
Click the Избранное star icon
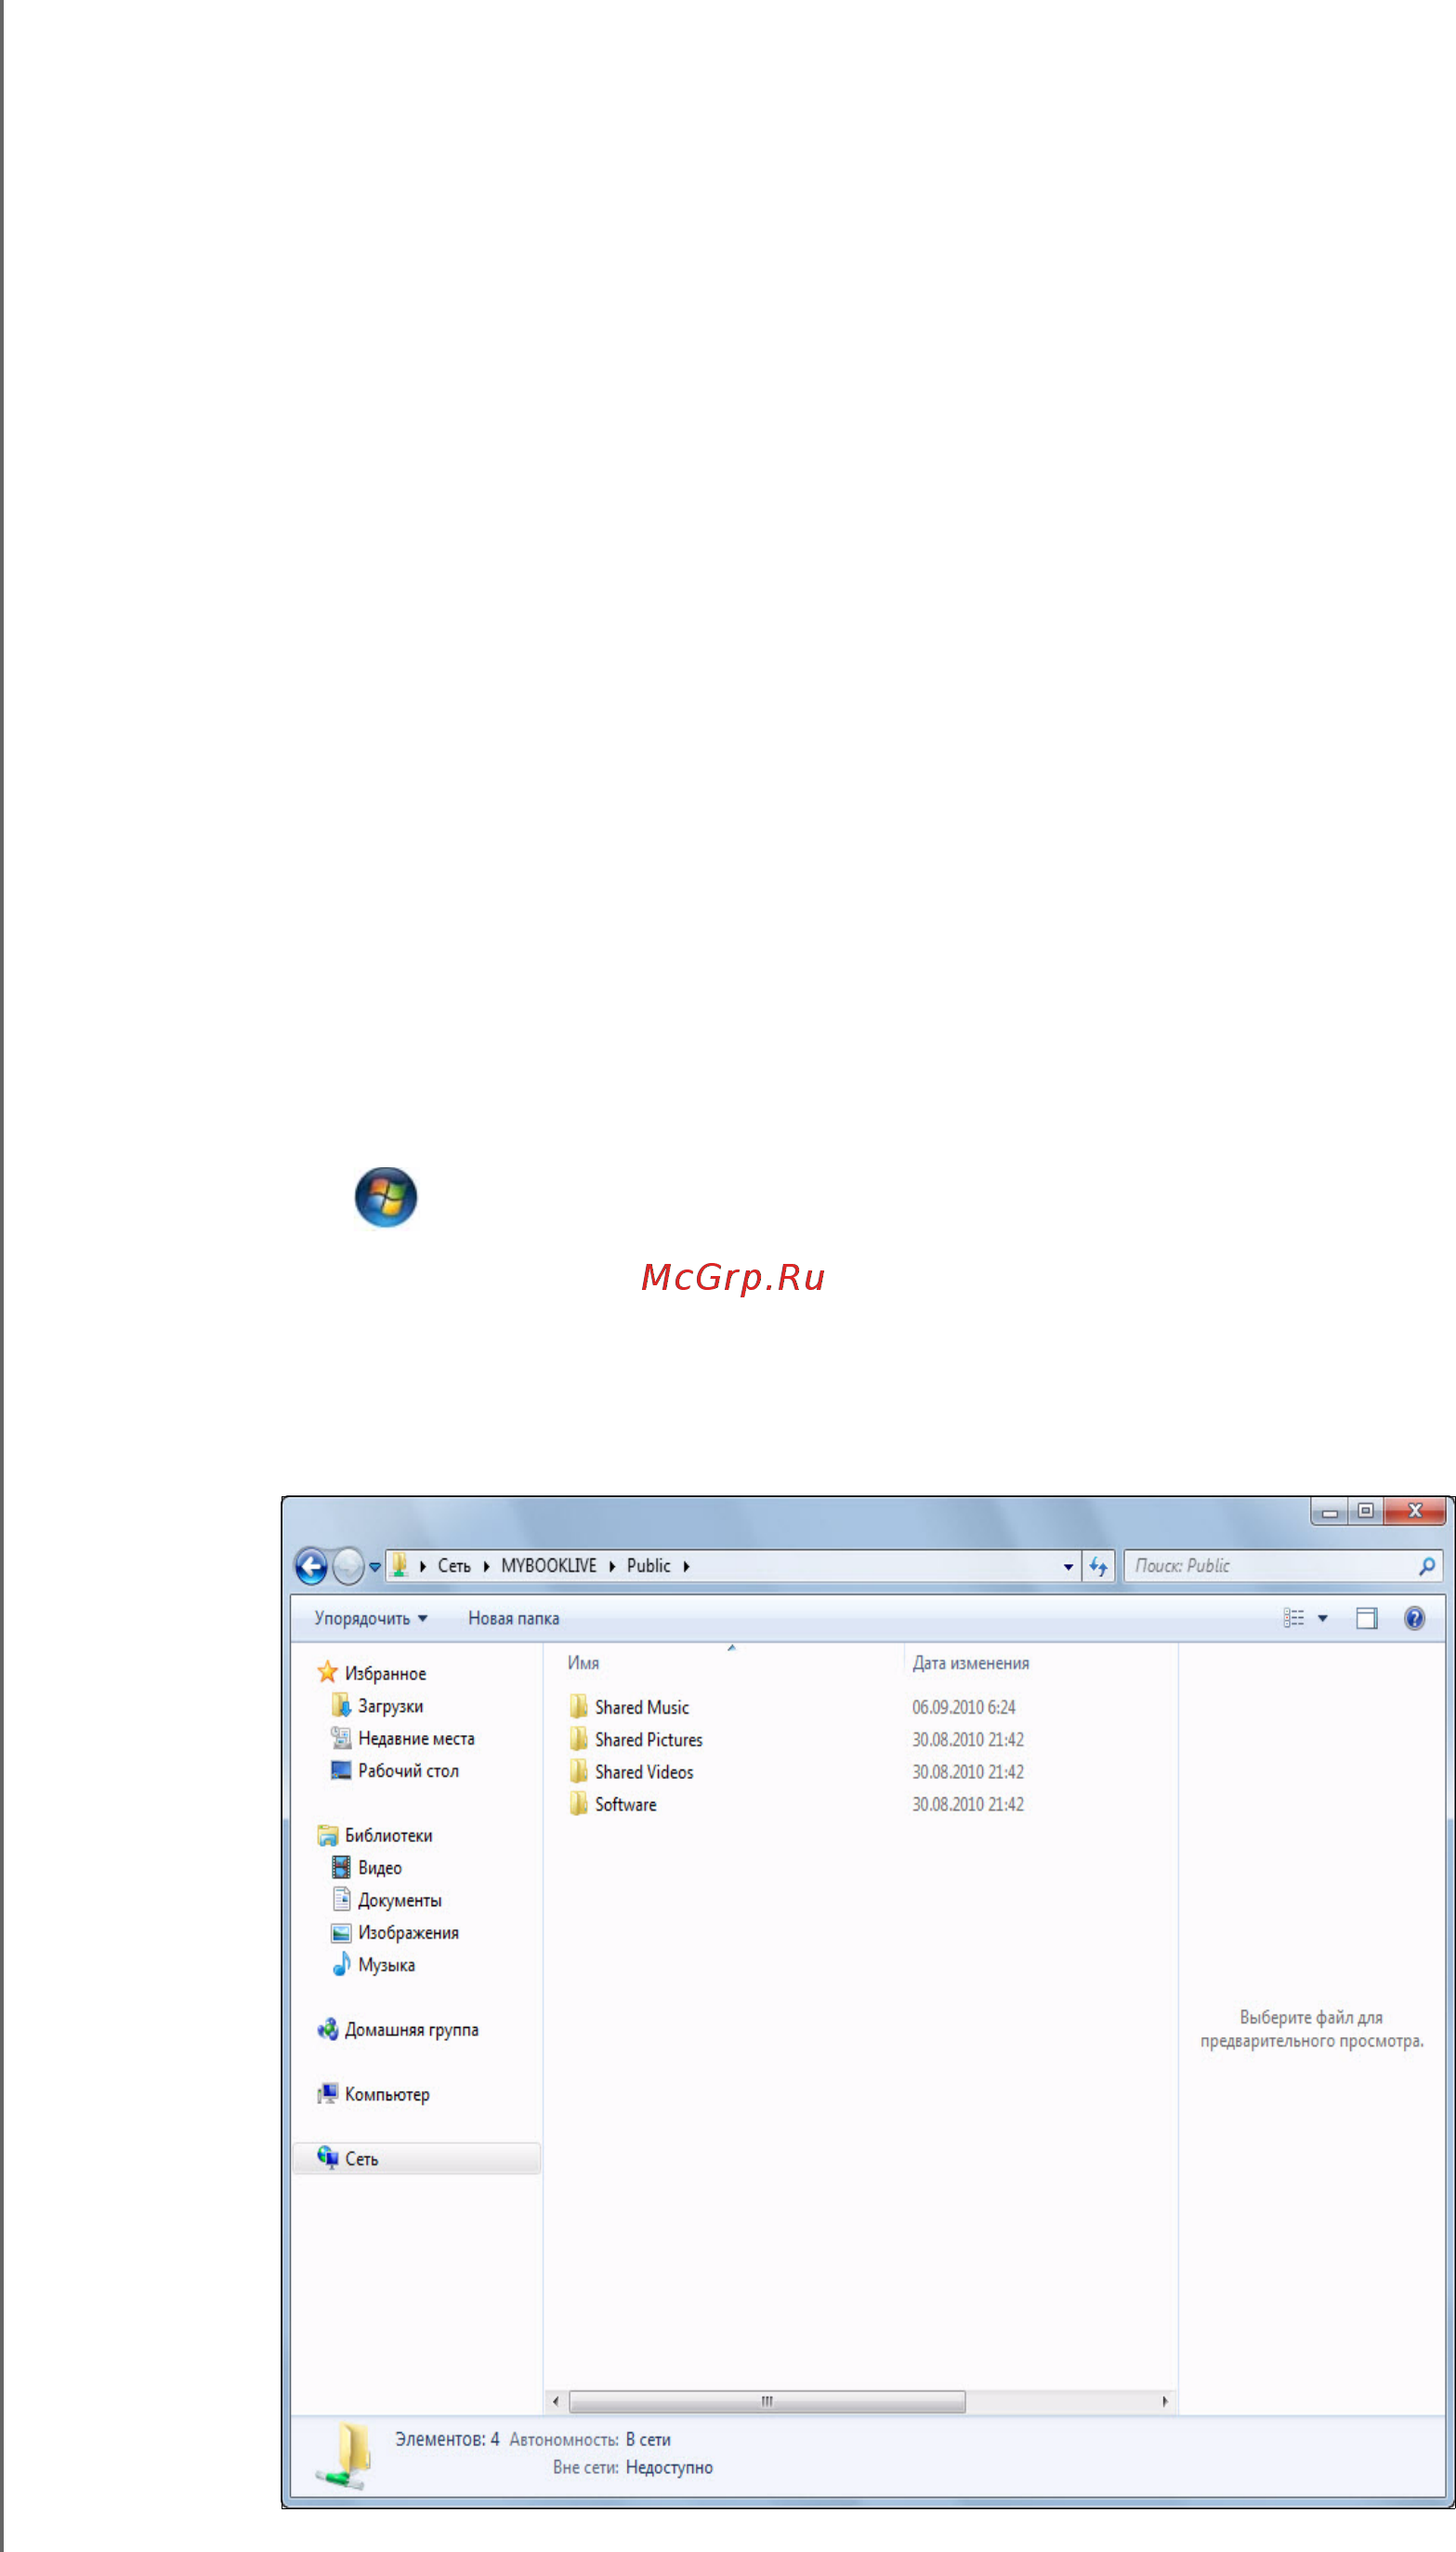click(x=327, y=1672)
